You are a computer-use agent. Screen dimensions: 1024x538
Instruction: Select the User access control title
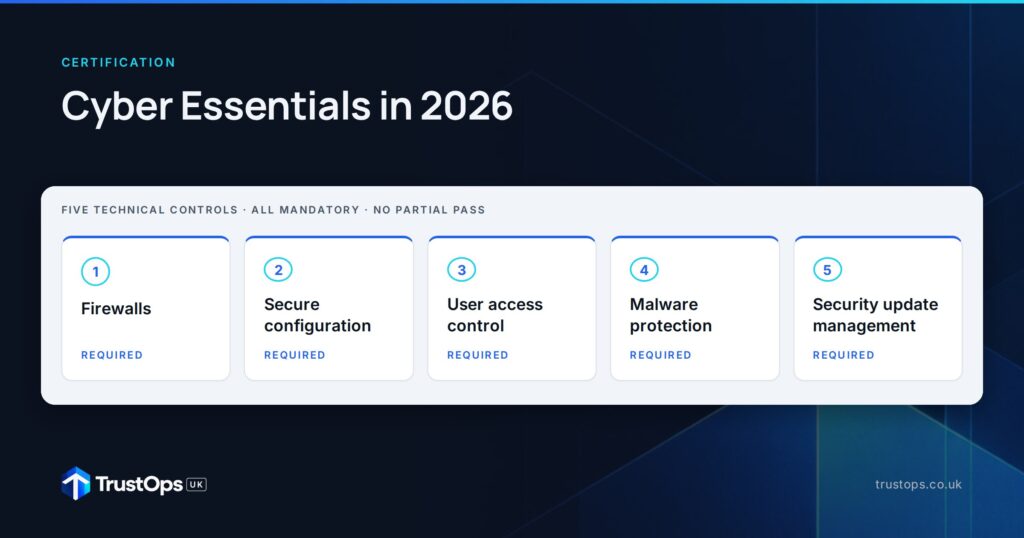tap(495, 315)
